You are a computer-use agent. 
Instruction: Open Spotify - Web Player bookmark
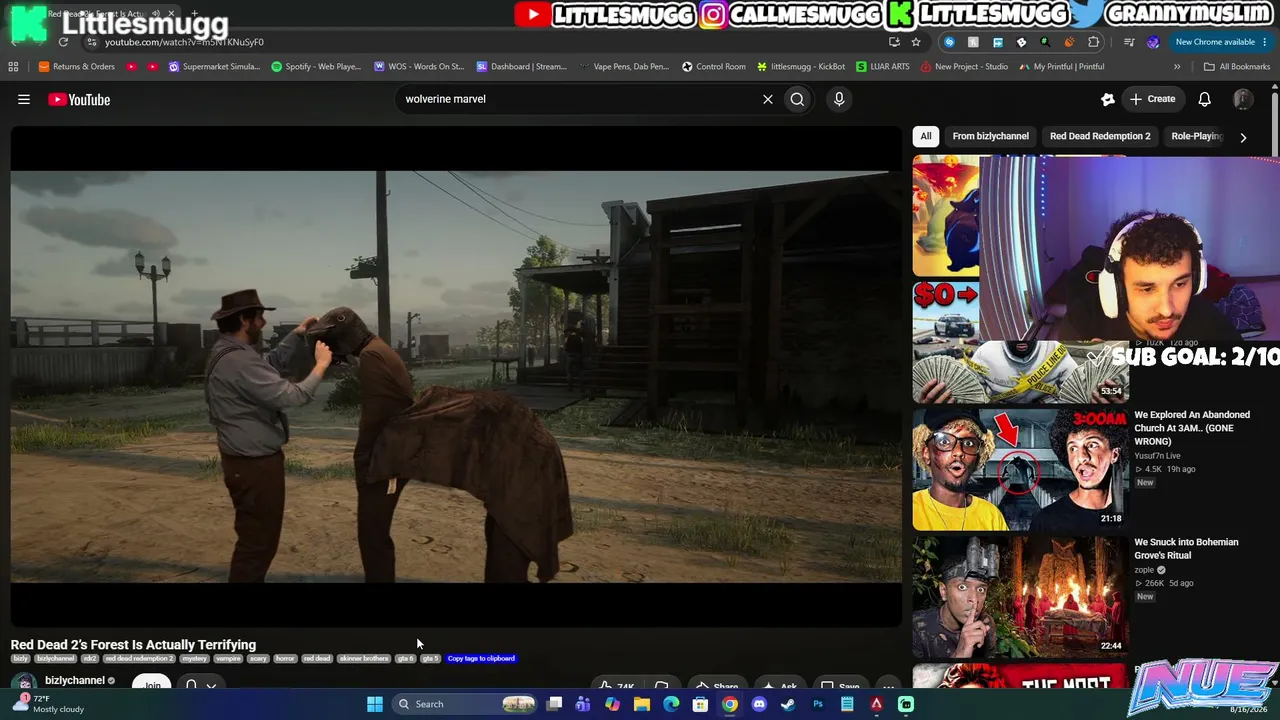316,66
